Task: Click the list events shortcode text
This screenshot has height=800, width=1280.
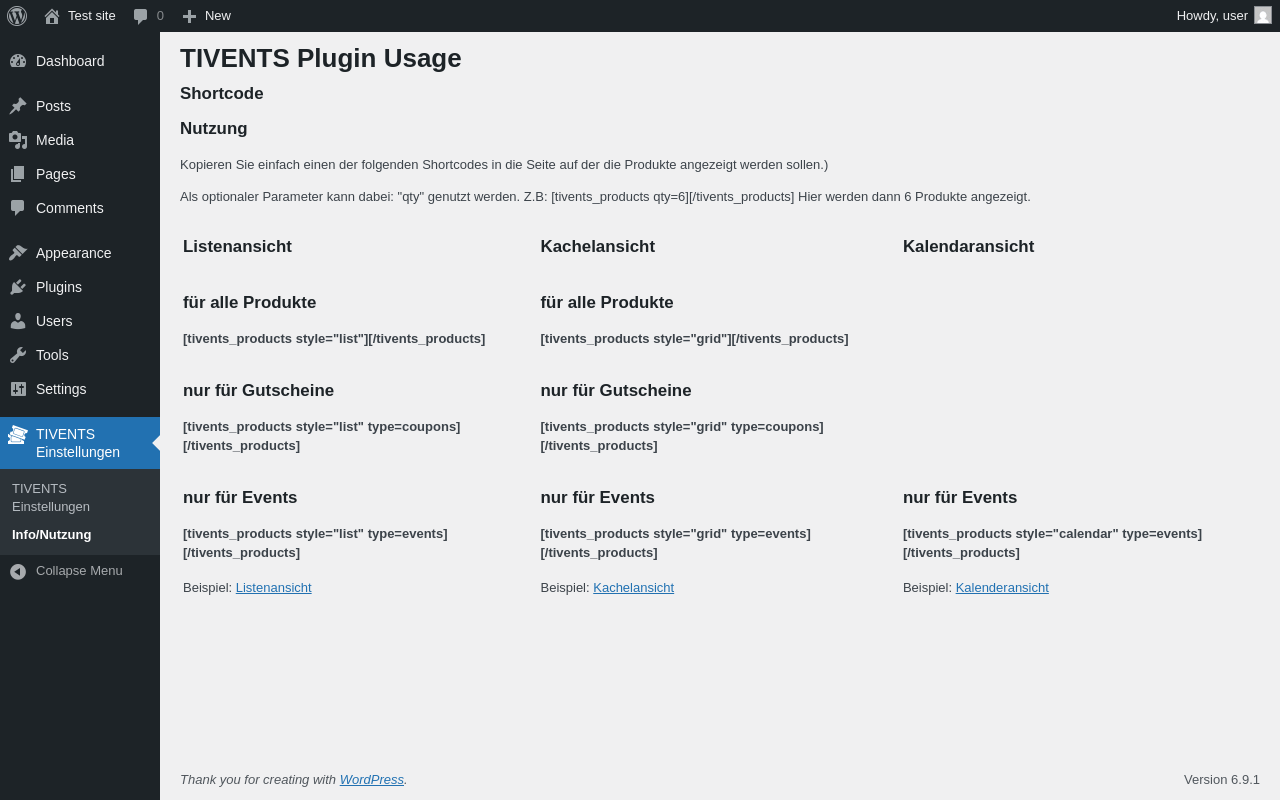Action: tap(315, 543)
